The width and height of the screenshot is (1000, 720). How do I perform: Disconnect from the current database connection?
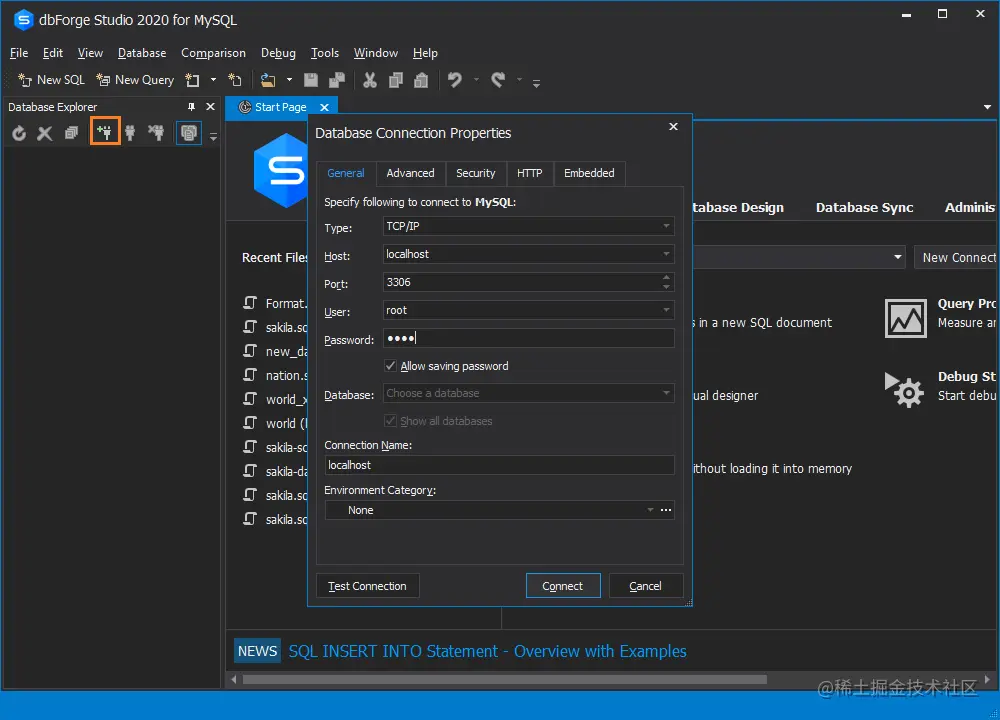click(158, 131)
